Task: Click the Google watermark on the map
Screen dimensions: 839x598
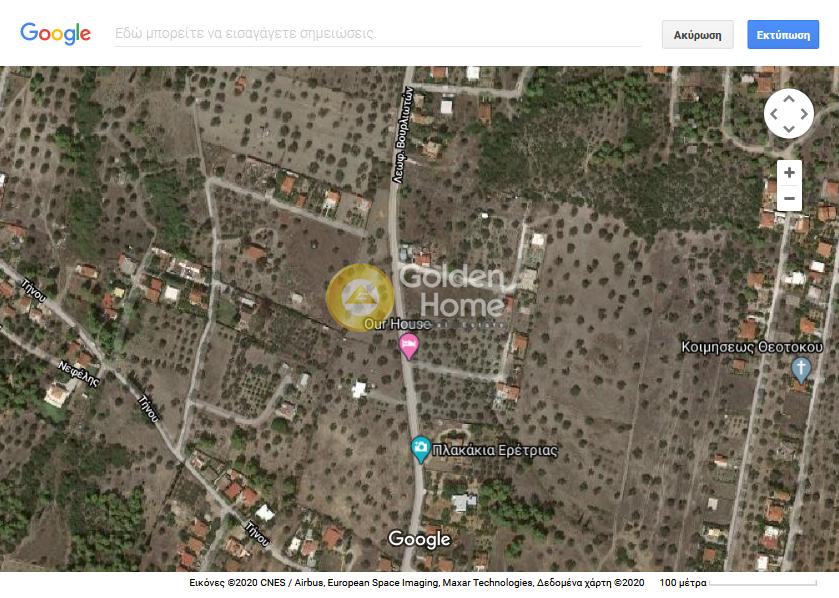Action: 420,539
